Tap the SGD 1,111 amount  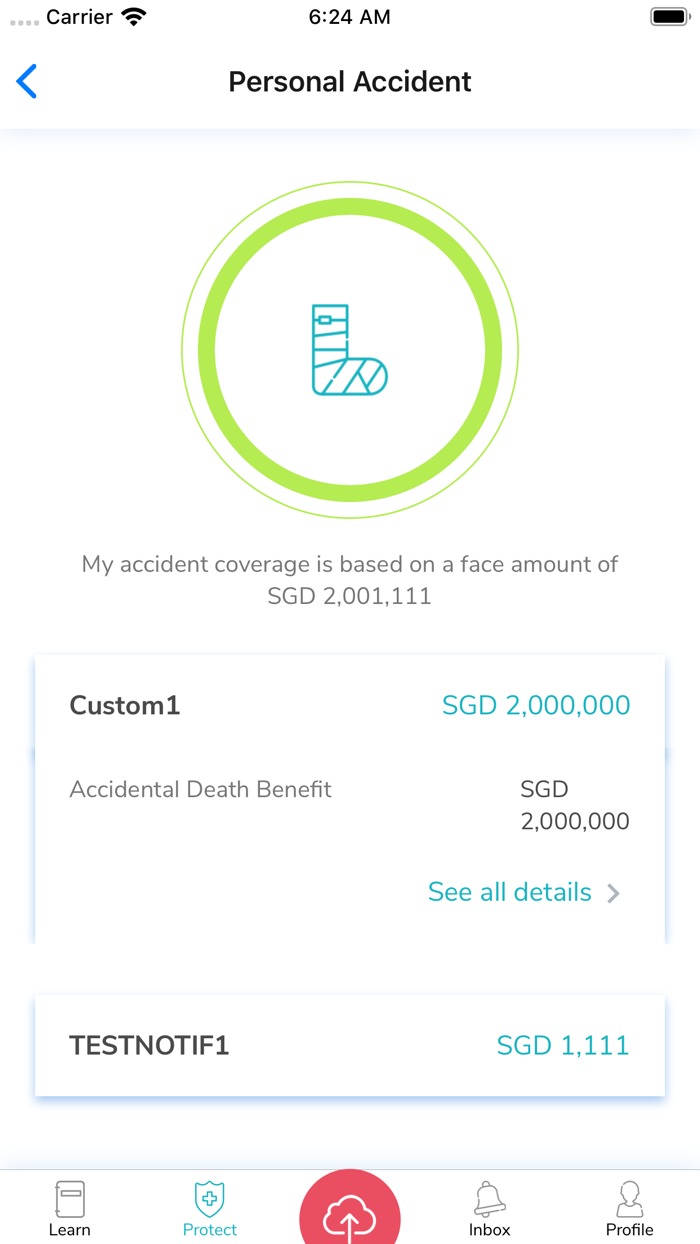coord(563,1046)
